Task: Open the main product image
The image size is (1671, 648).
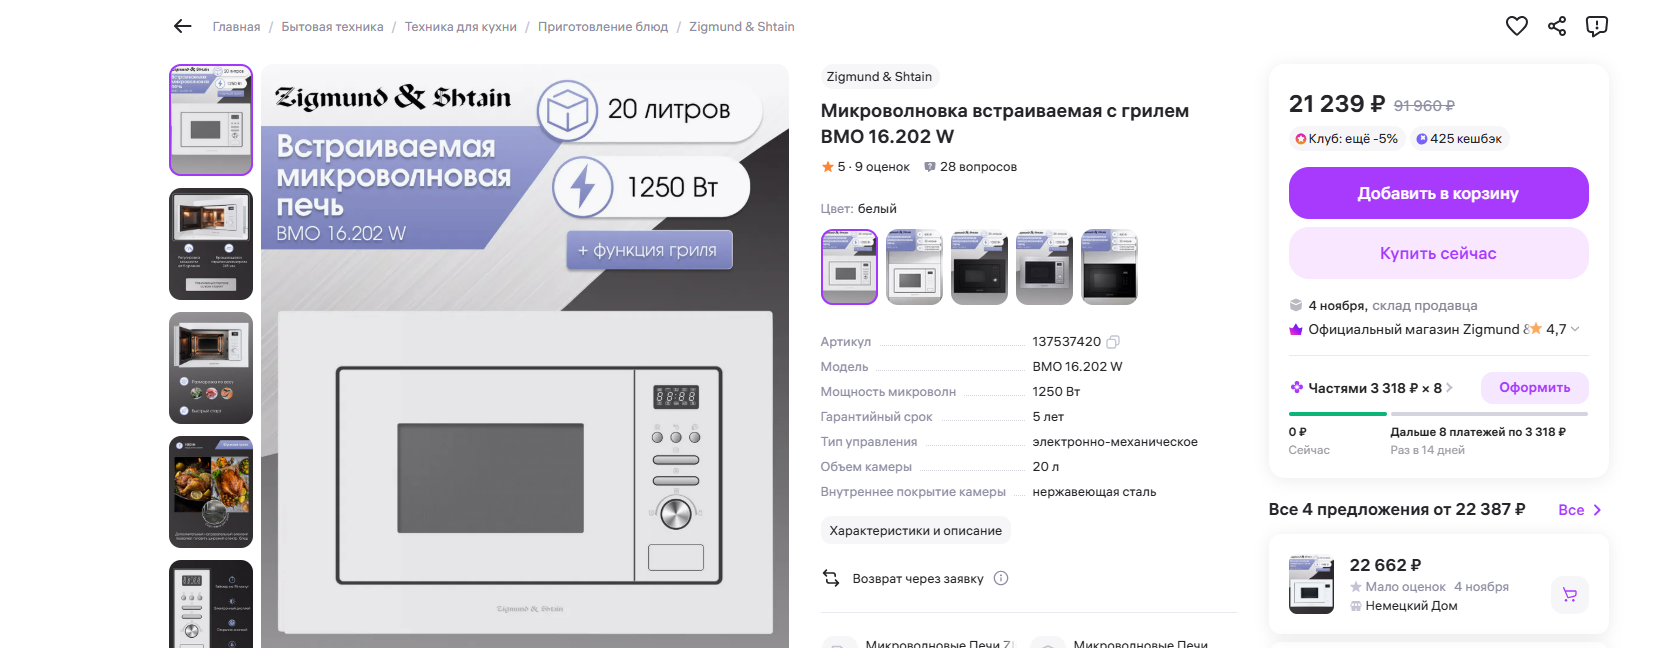Action: [x=525, y=356]
